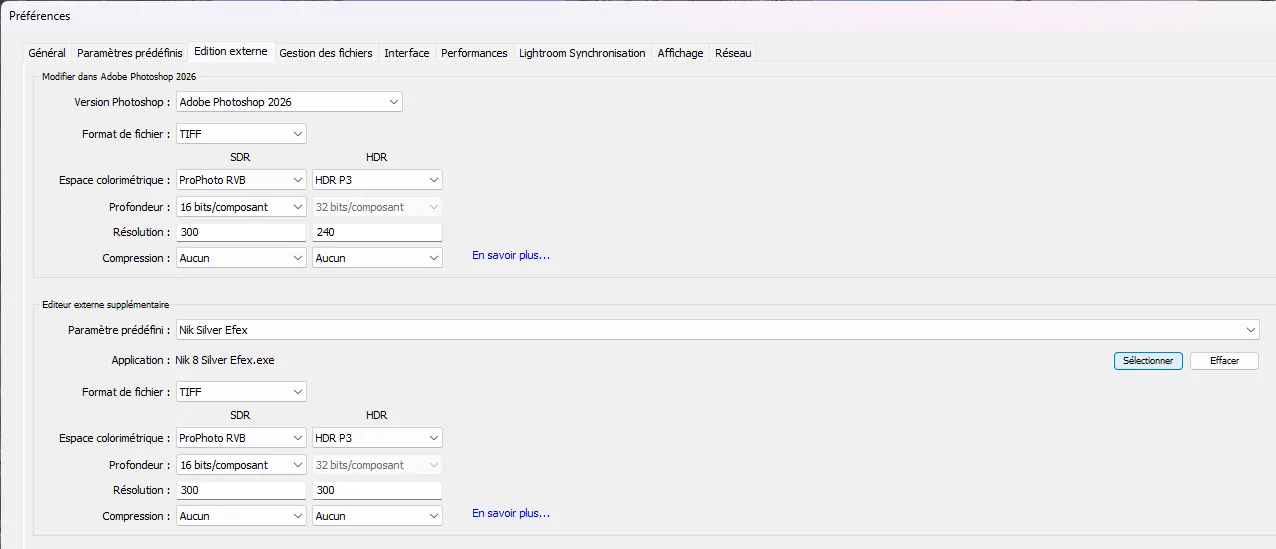Switch to the Général tab
The width and height of the screenshot is (1276, 549).
[47, 53]
